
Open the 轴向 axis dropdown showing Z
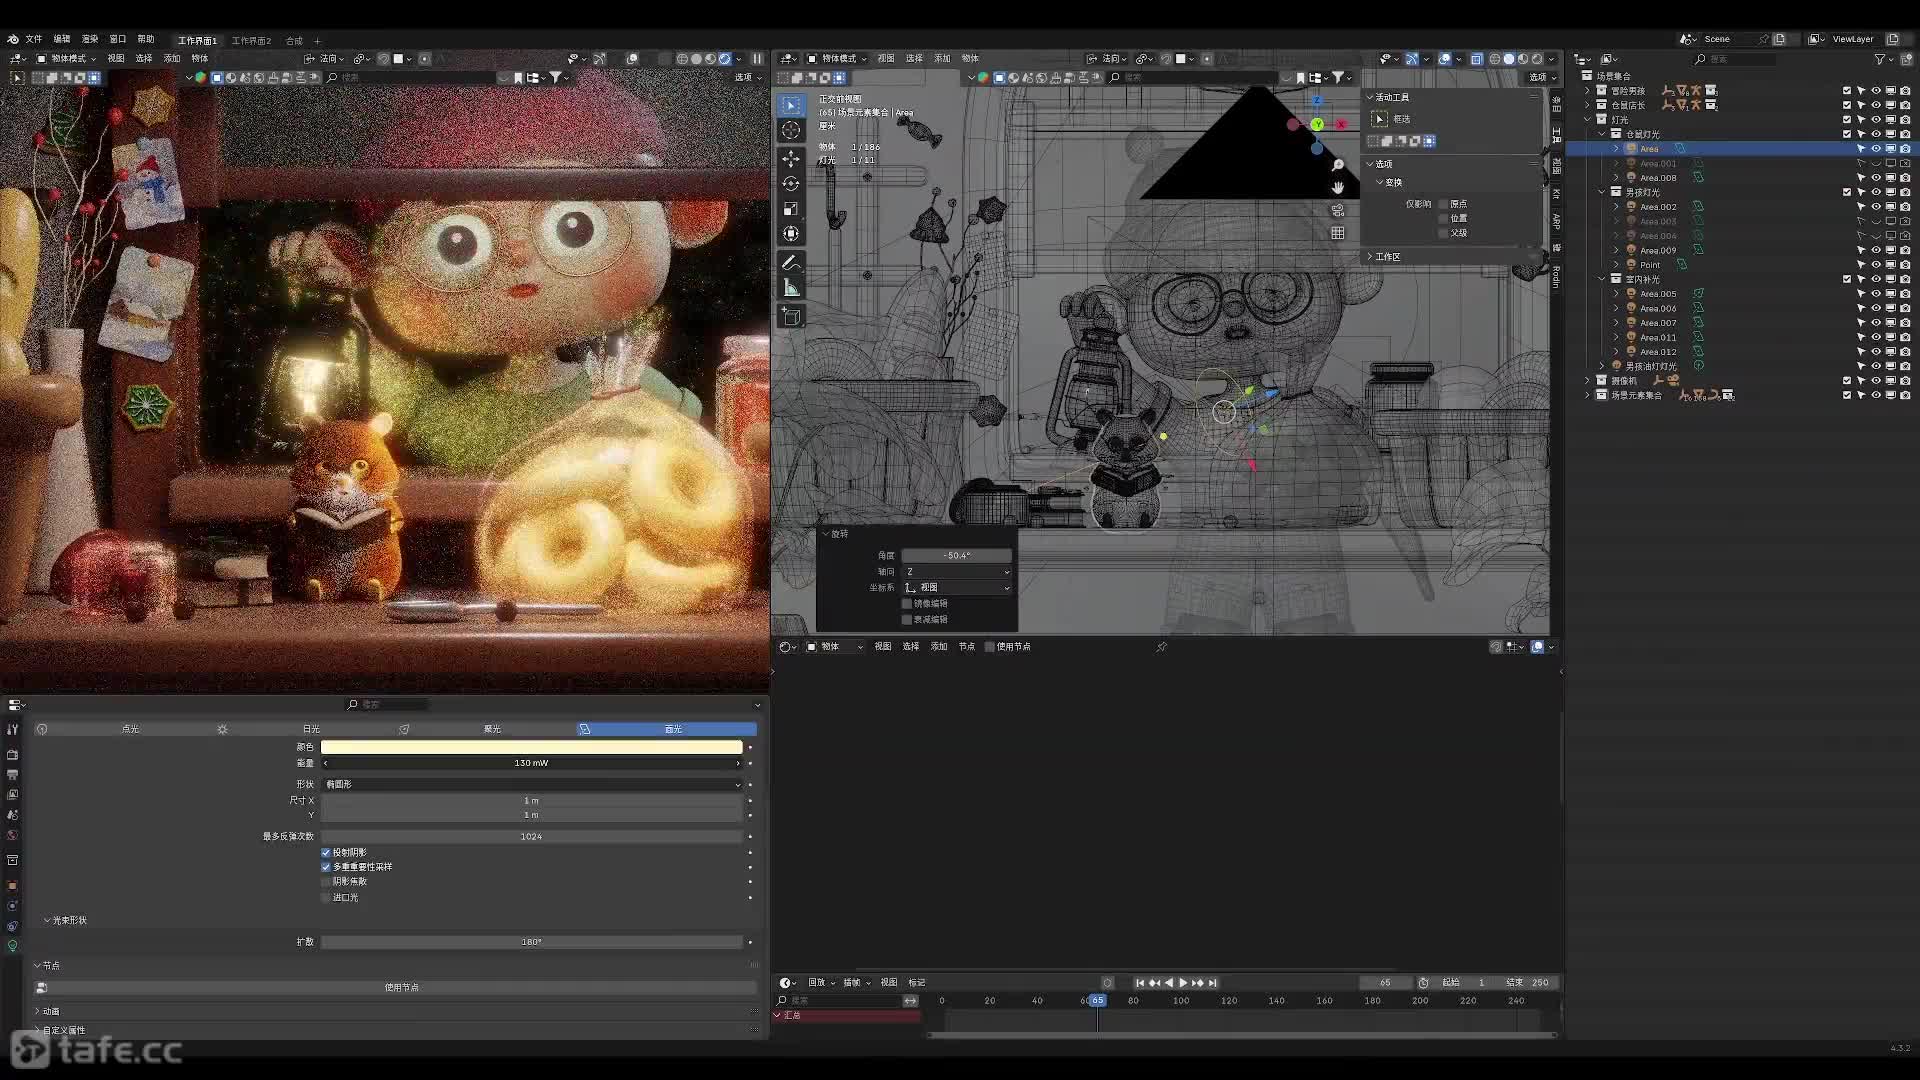[957, 571]
